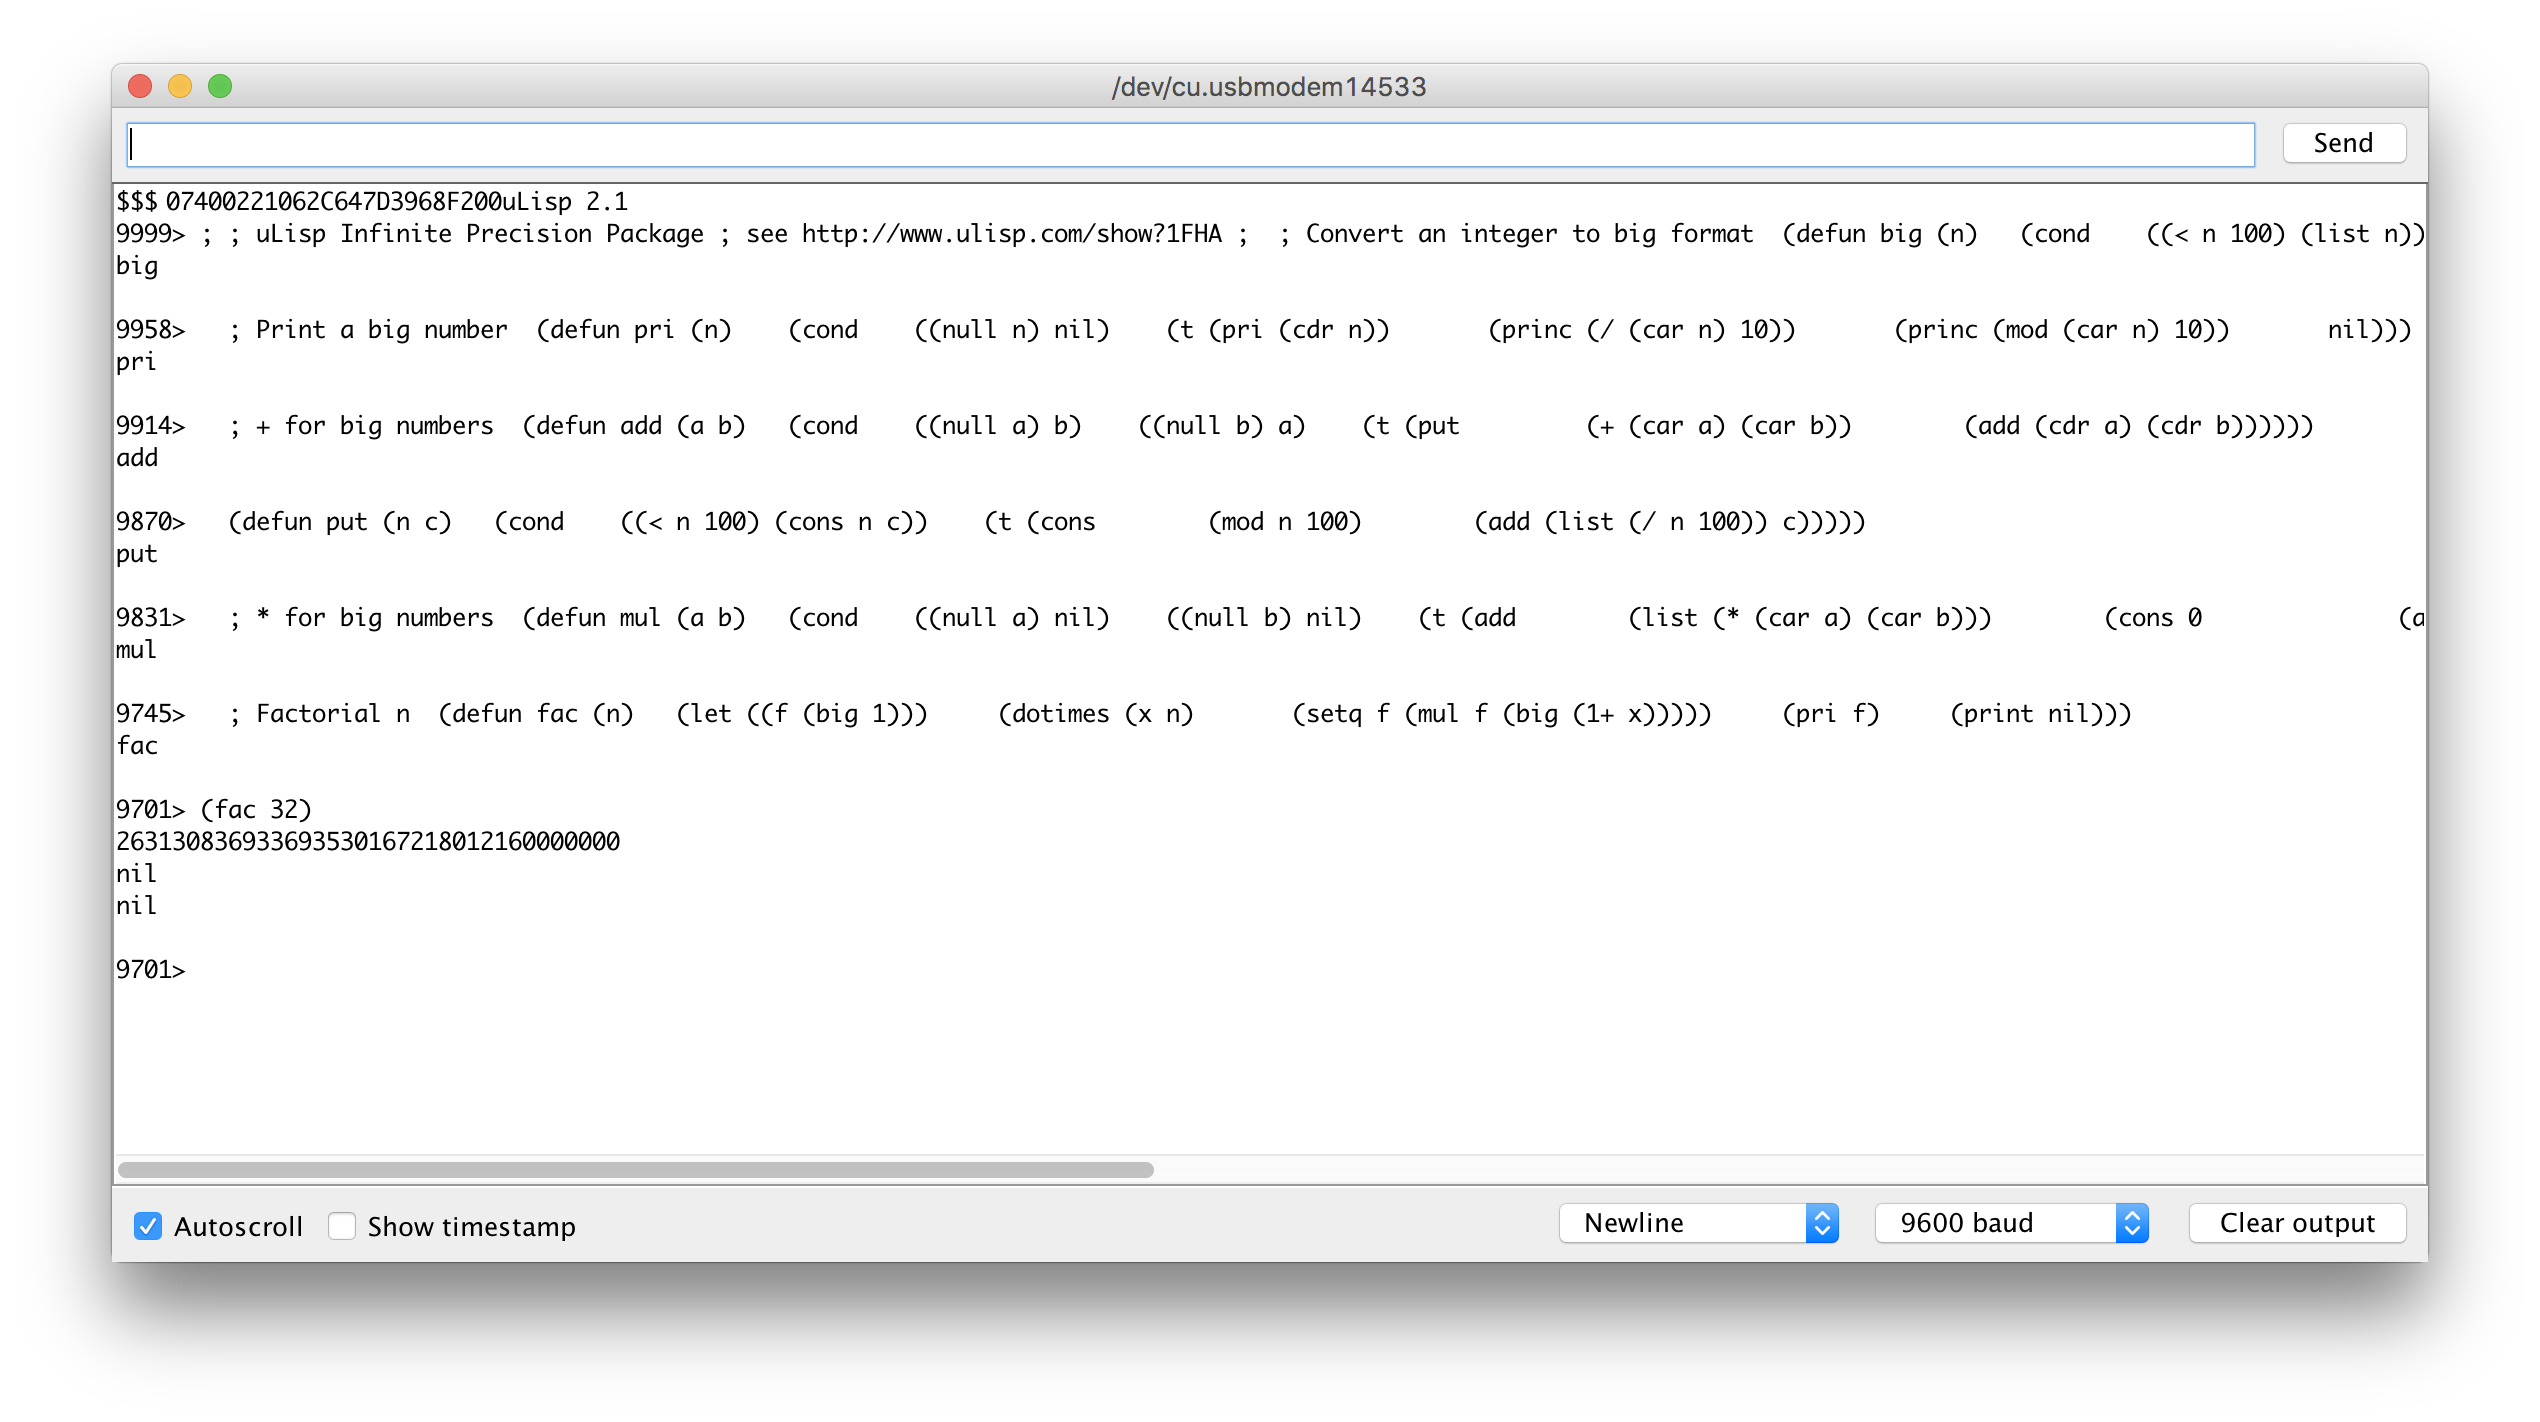
Task: Click the Newline dropdown stepper arrows
Action: click(x=1822, y=1222)
